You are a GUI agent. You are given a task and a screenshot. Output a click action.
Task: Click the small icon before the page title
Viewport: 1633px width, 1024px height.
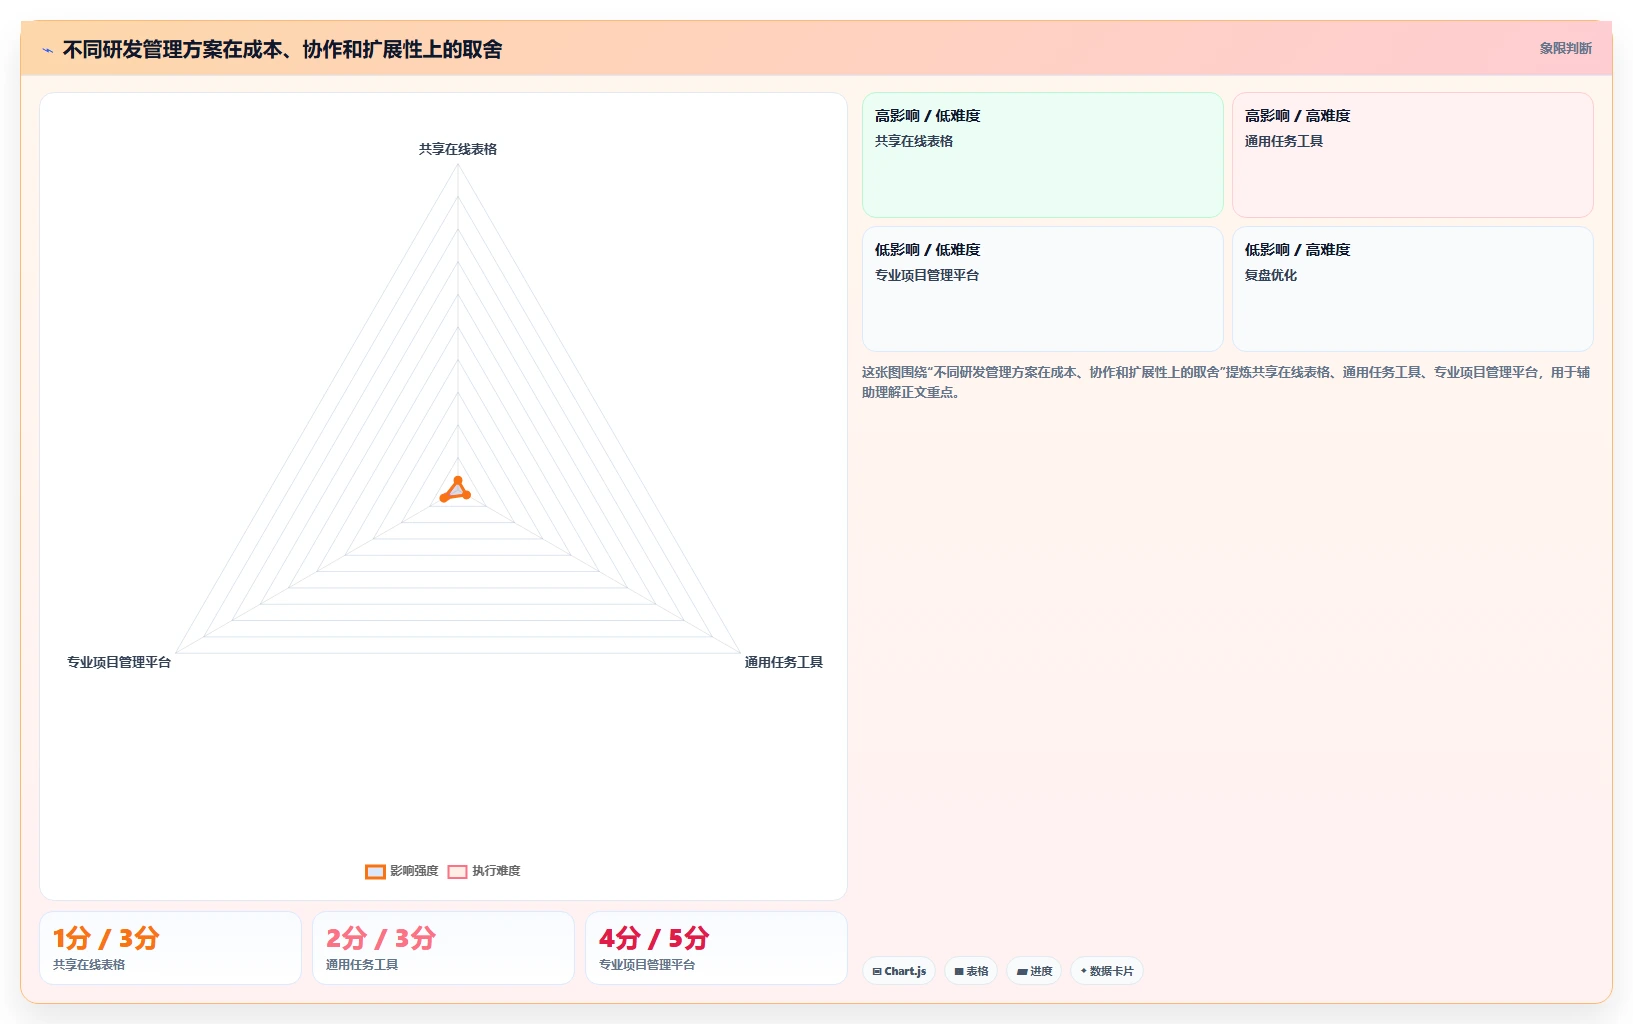click(x=47, y=50)
